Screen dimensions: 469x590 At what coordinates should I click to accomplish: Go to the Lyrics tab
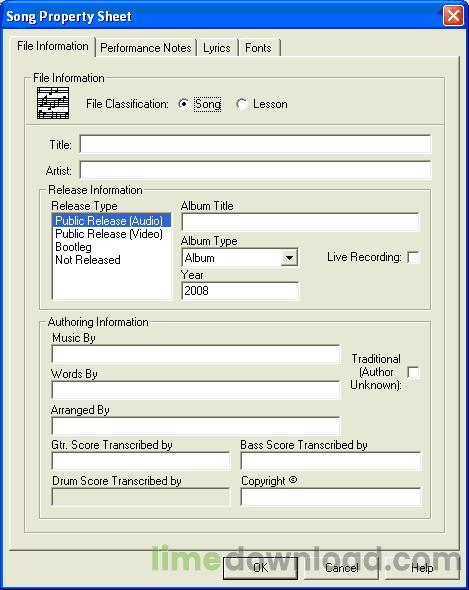216,48
